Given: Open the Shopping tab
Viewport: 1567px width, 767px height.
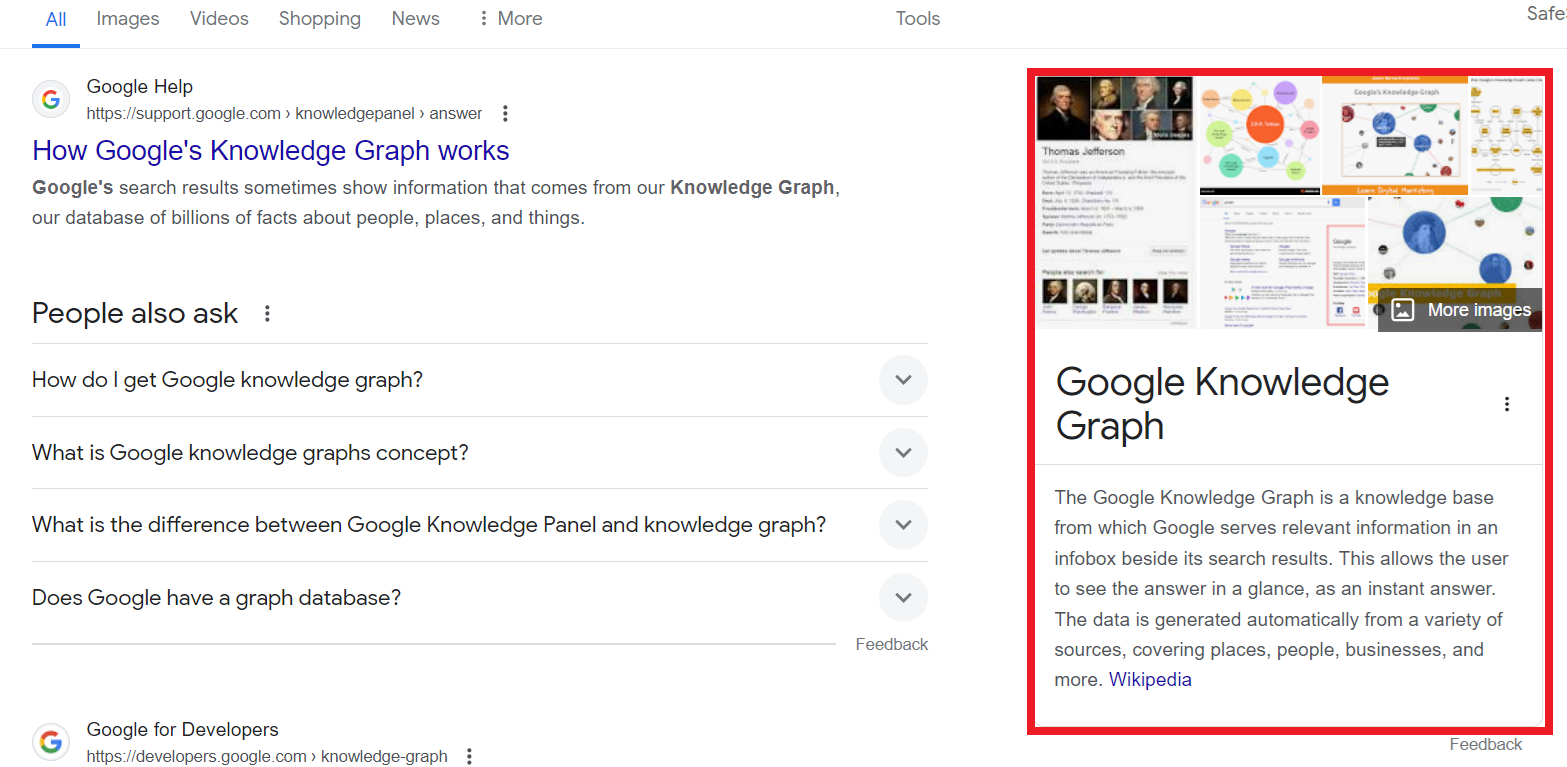Looking at the screenshot, I should click(320, 19).
